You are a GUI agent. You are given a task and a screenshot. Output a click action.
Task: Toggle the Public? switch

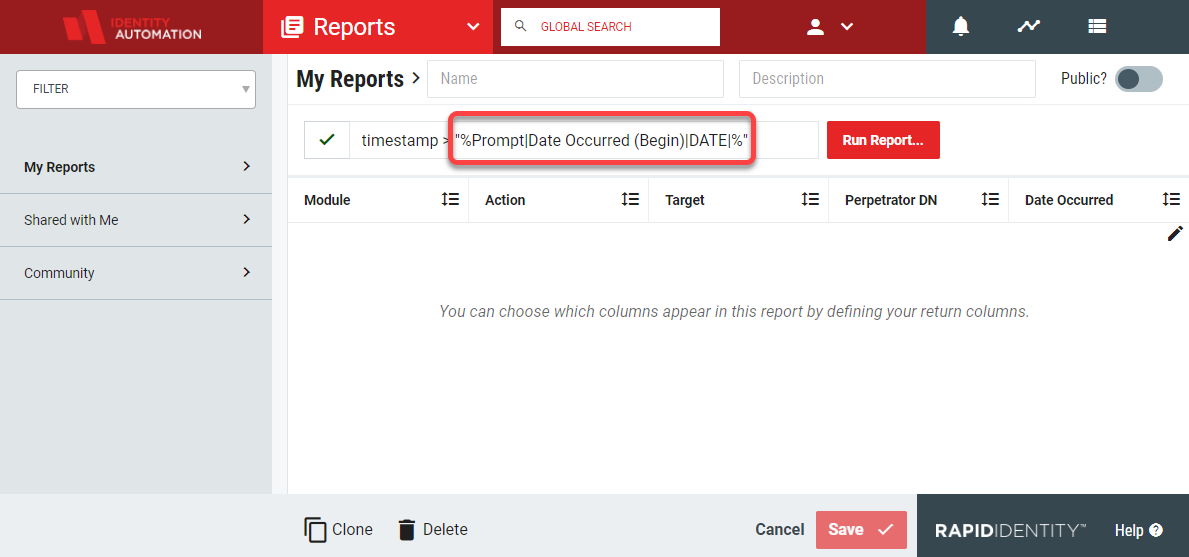tap(1139, 79)
